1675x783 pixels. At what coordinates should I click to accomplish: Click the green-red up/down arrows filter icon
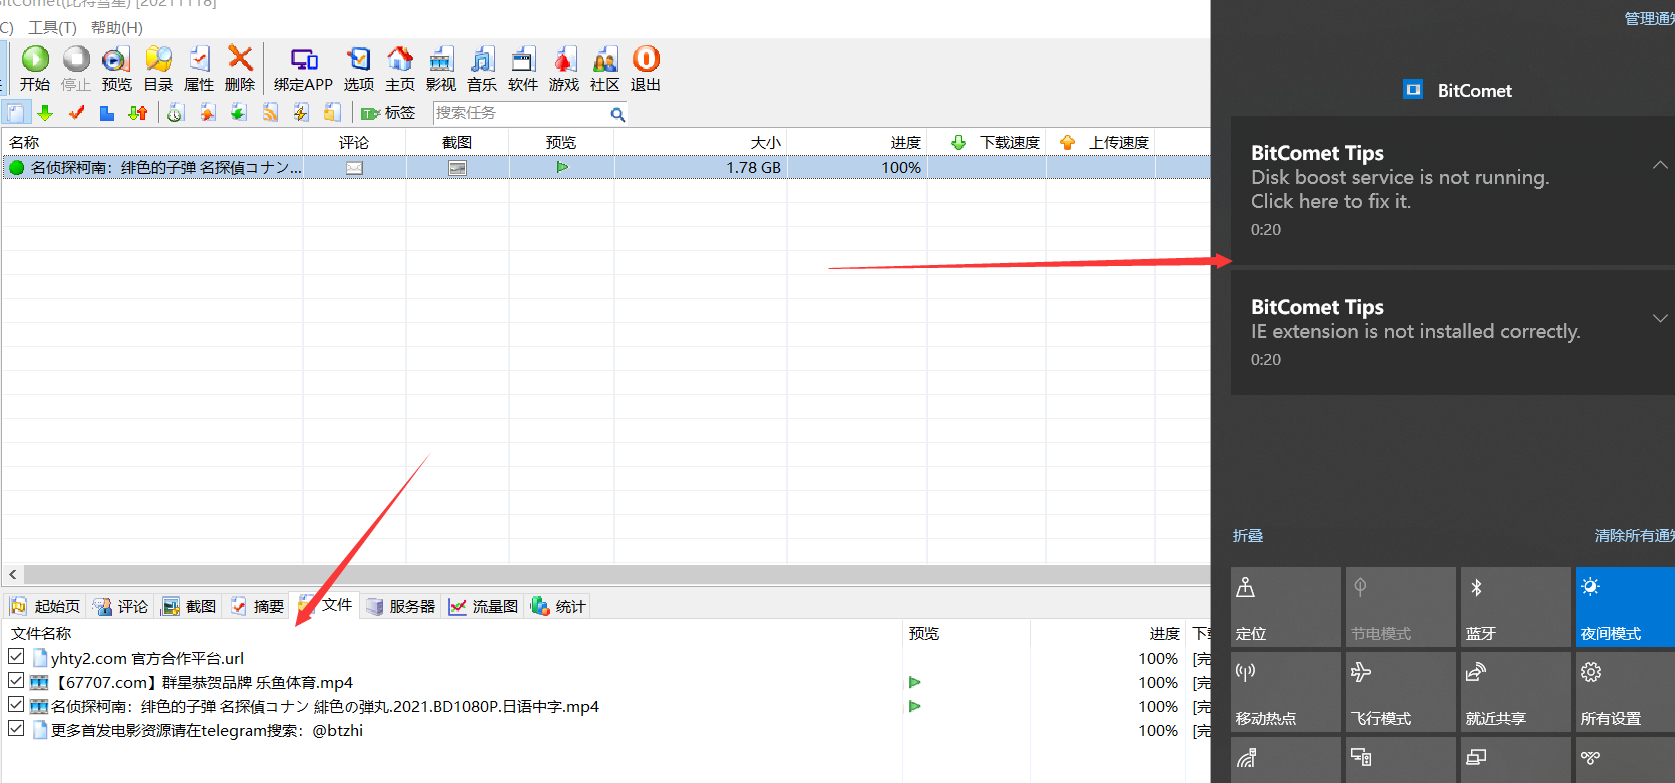pyautogui.click(x=138, y=113)
